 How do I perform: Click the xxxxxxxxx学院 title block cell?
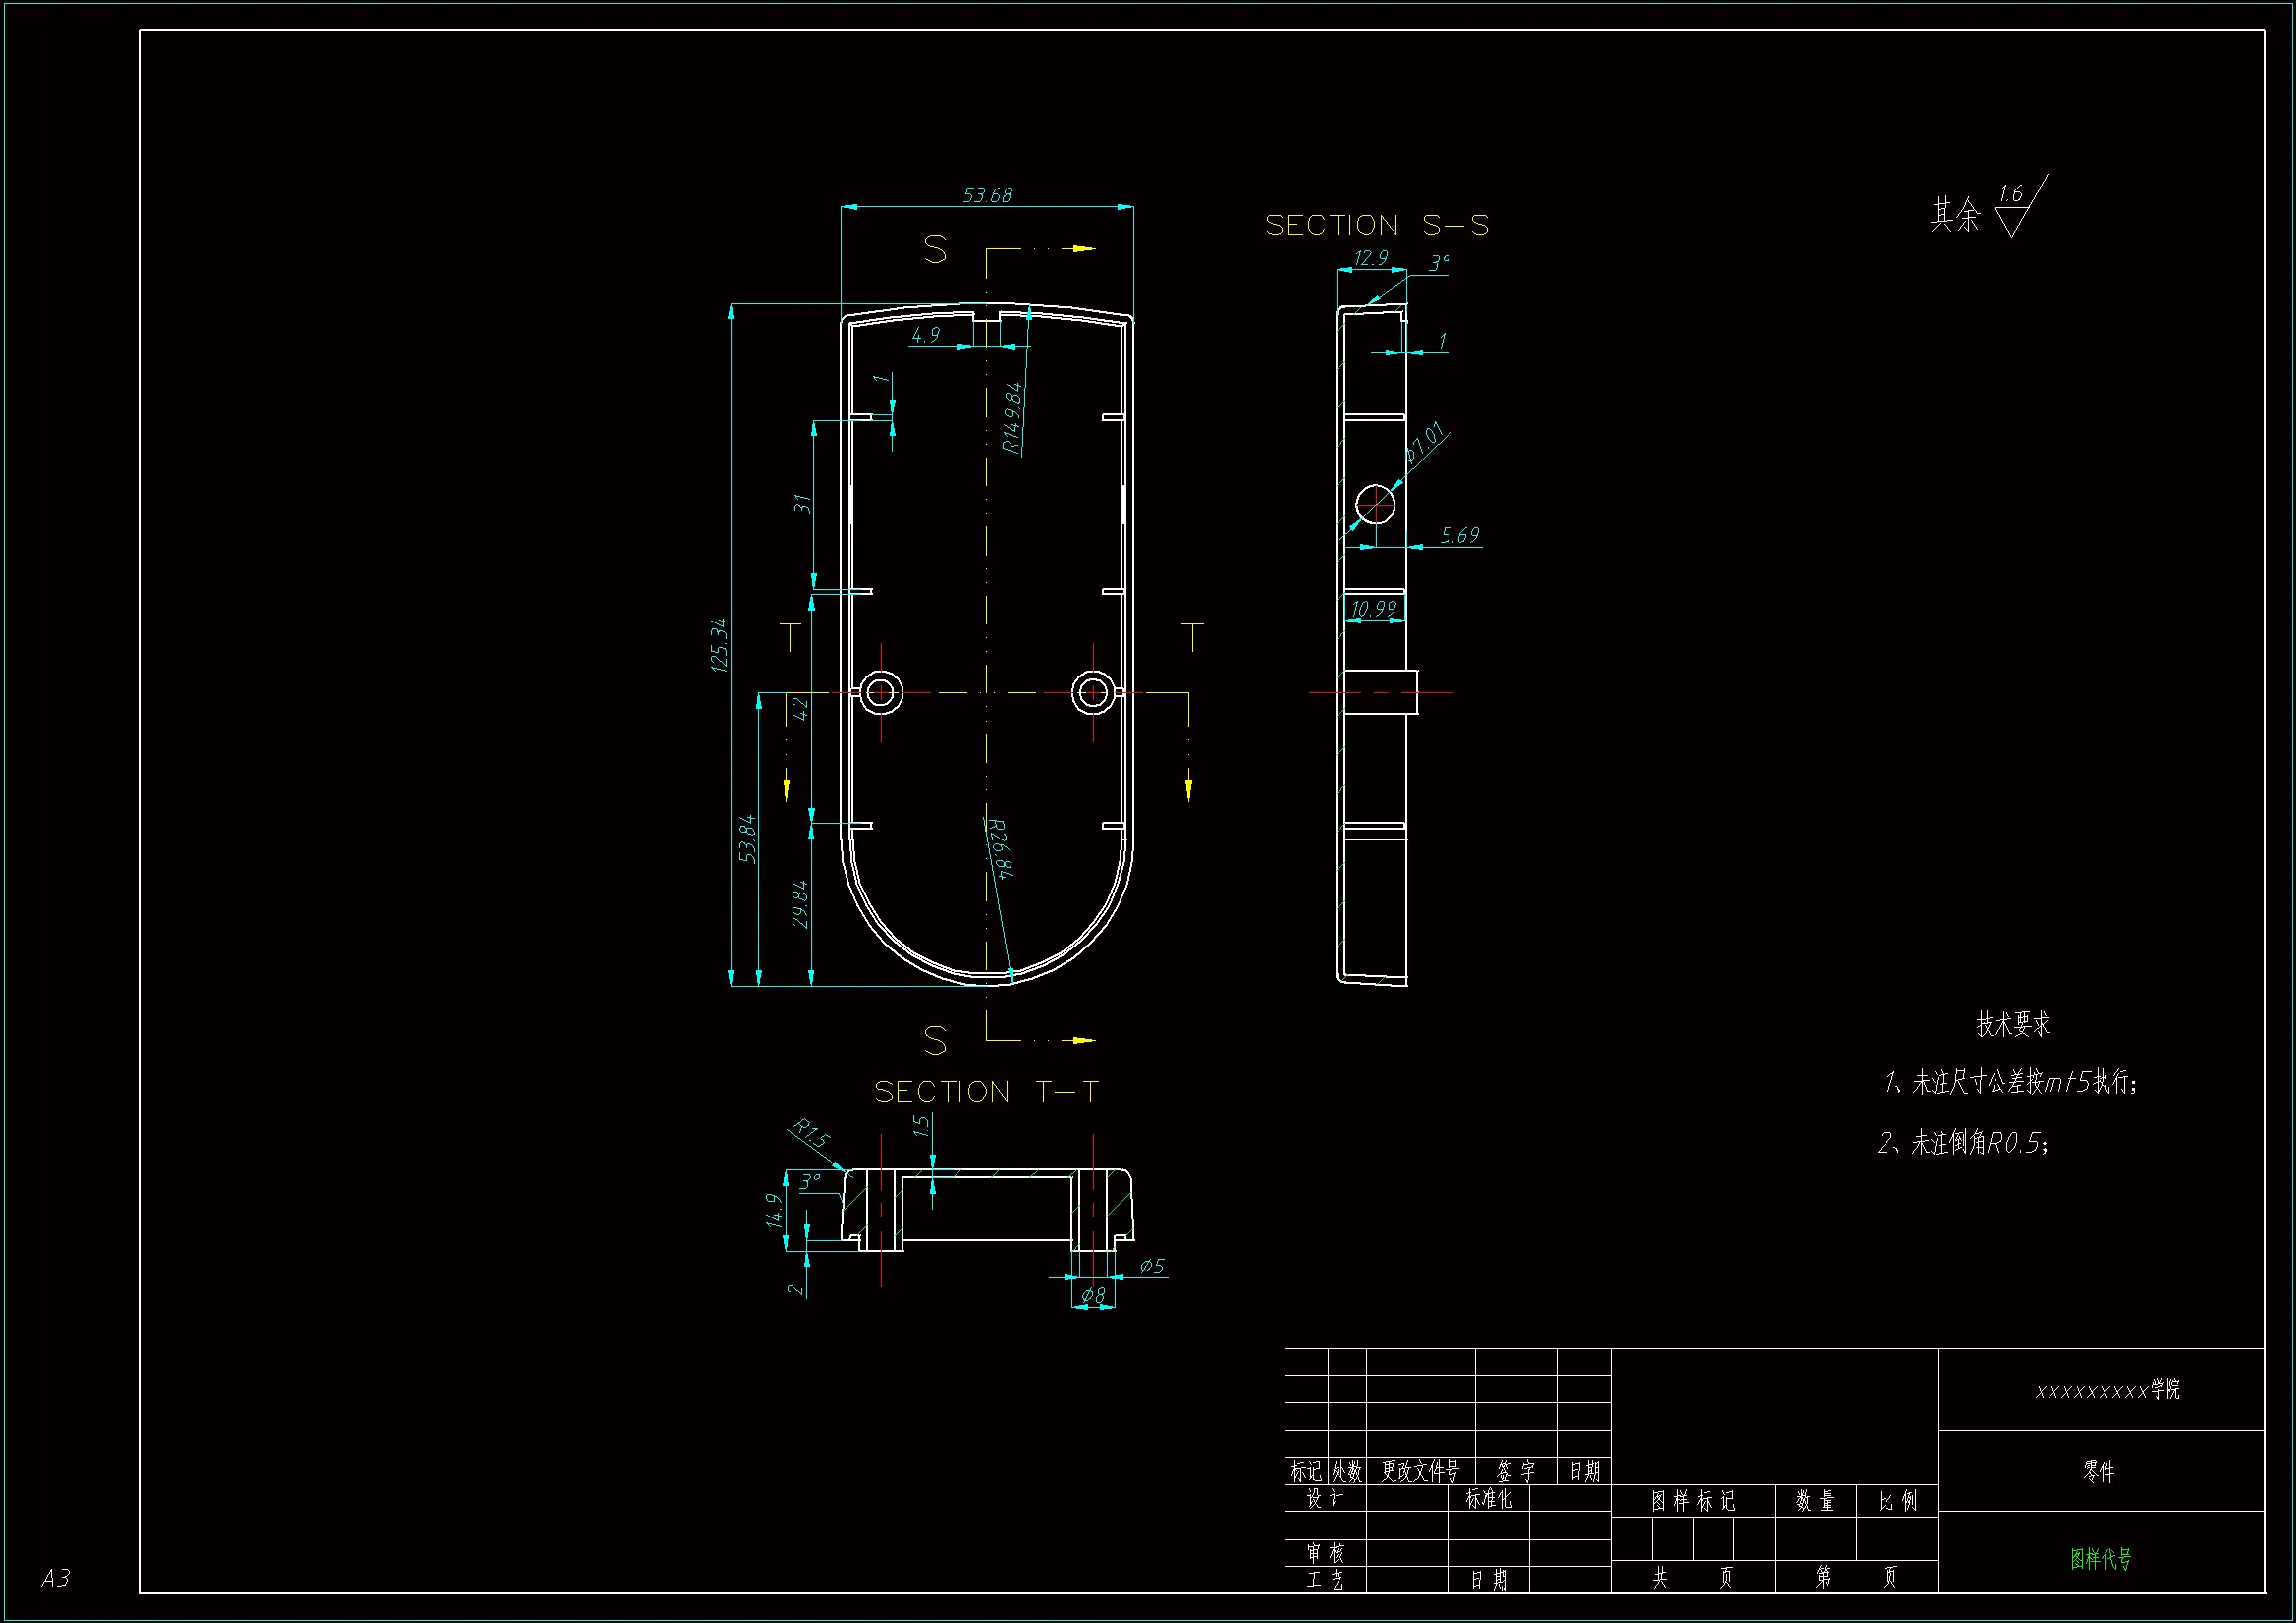tap(2107, 1390)
